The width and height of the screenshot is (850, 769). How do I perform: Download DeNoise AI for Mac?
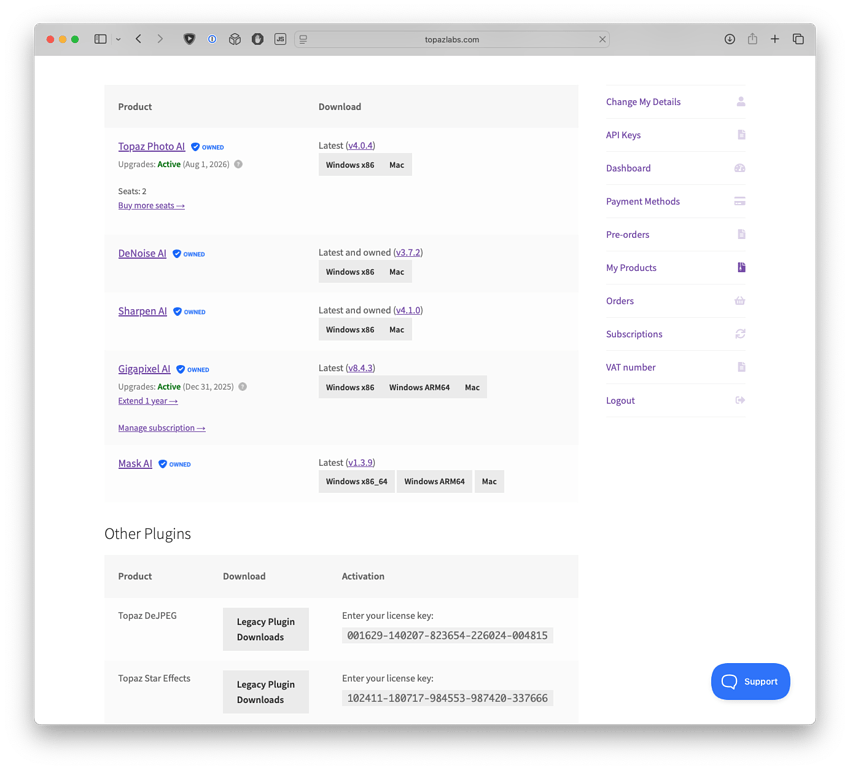[x=397, y=272]
